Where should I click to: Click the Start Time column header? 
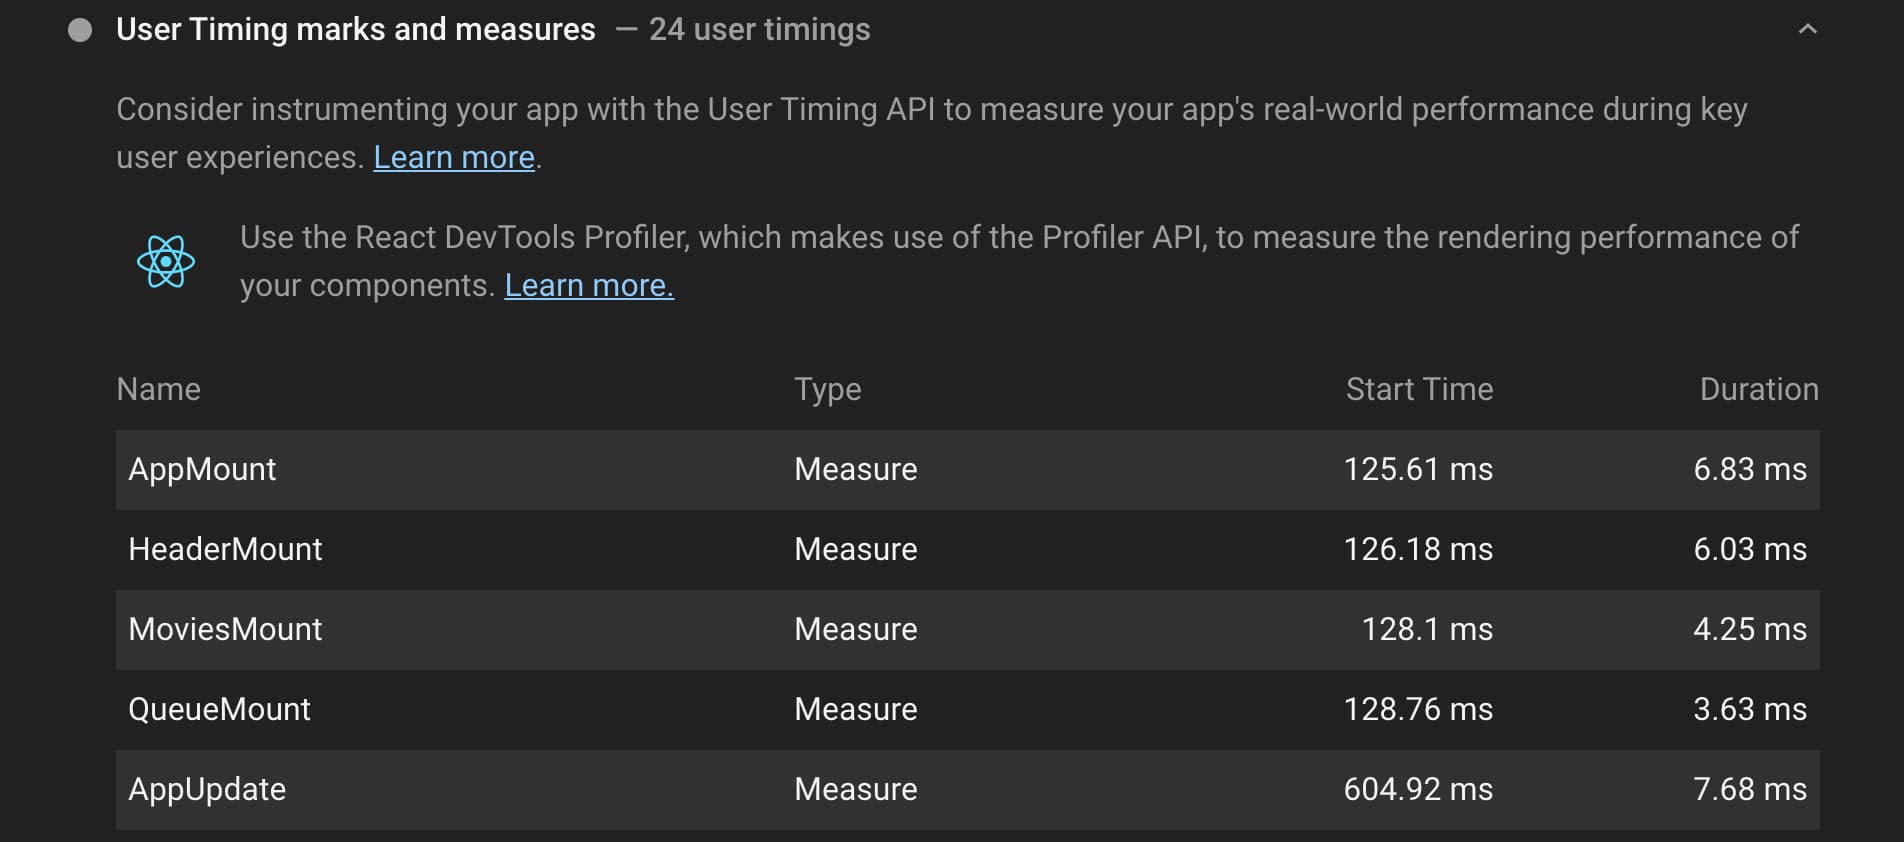[x=1418, y=389]
